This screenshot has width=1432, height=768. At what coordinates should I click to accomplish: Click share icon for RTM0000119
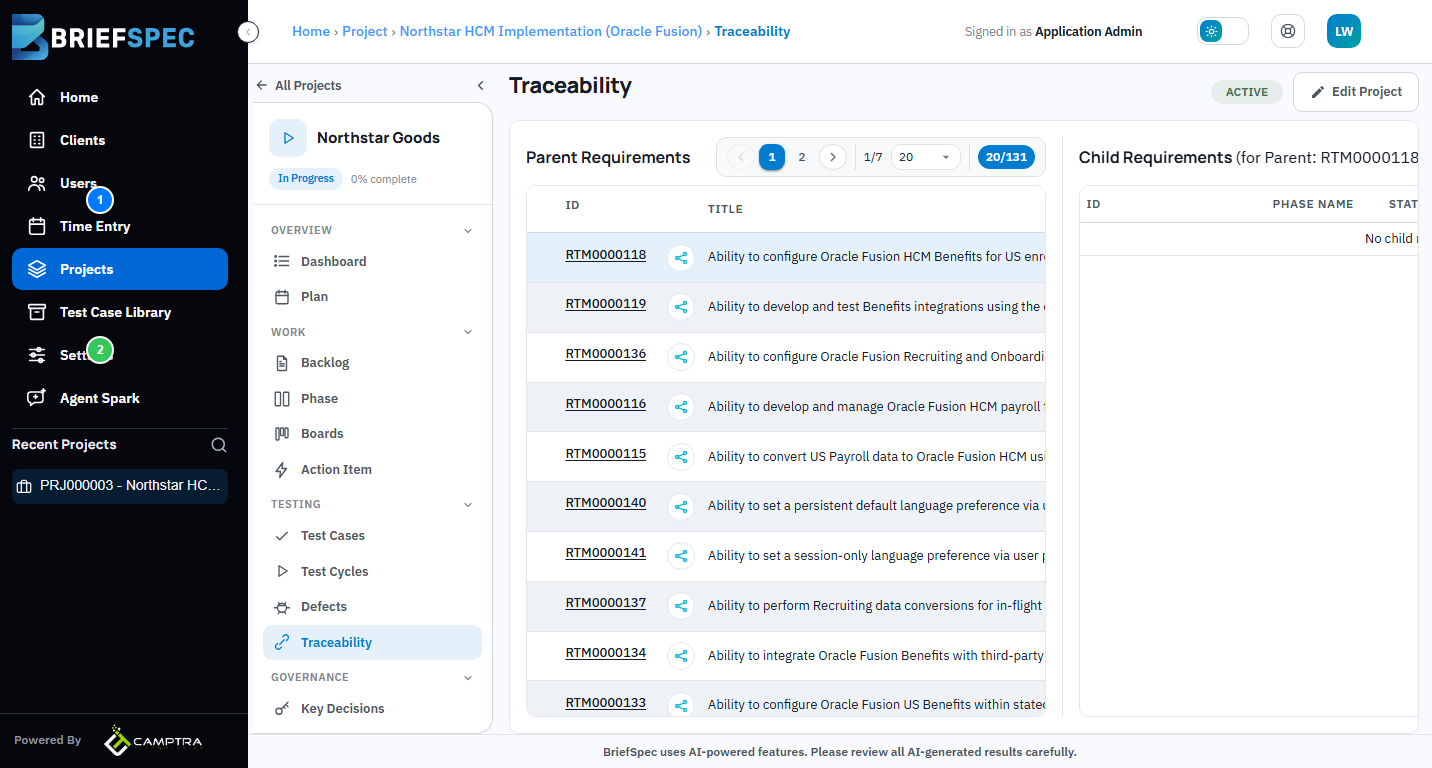[x=681, y=307]
